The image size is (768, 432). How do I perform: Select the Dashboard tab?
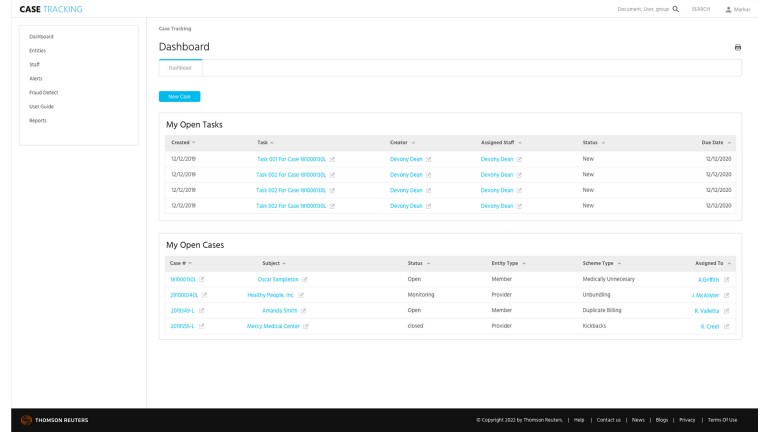click(x=180, y=68)
